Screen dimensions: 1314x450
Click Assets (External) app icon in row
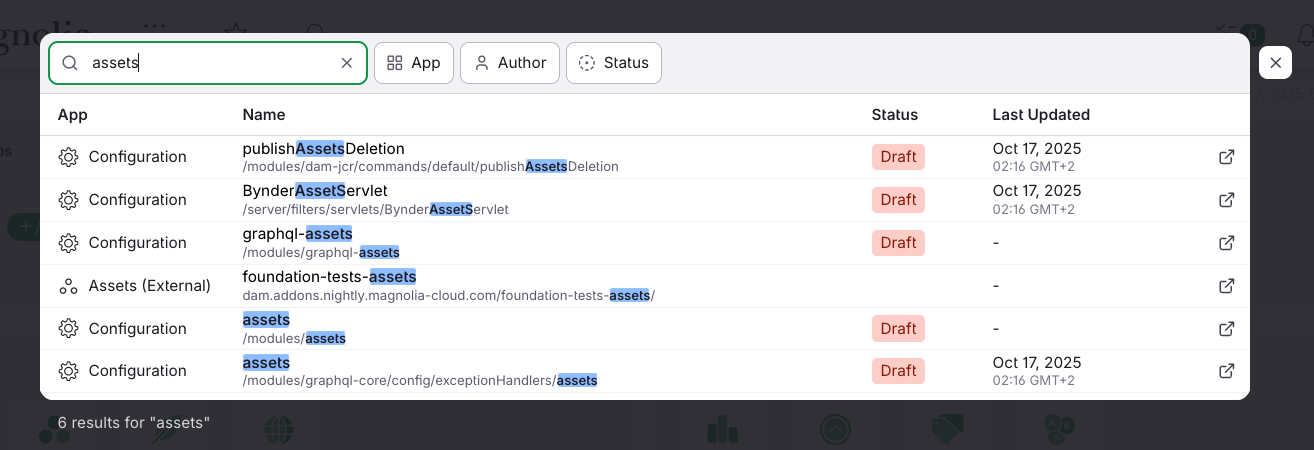click(68, 286)
